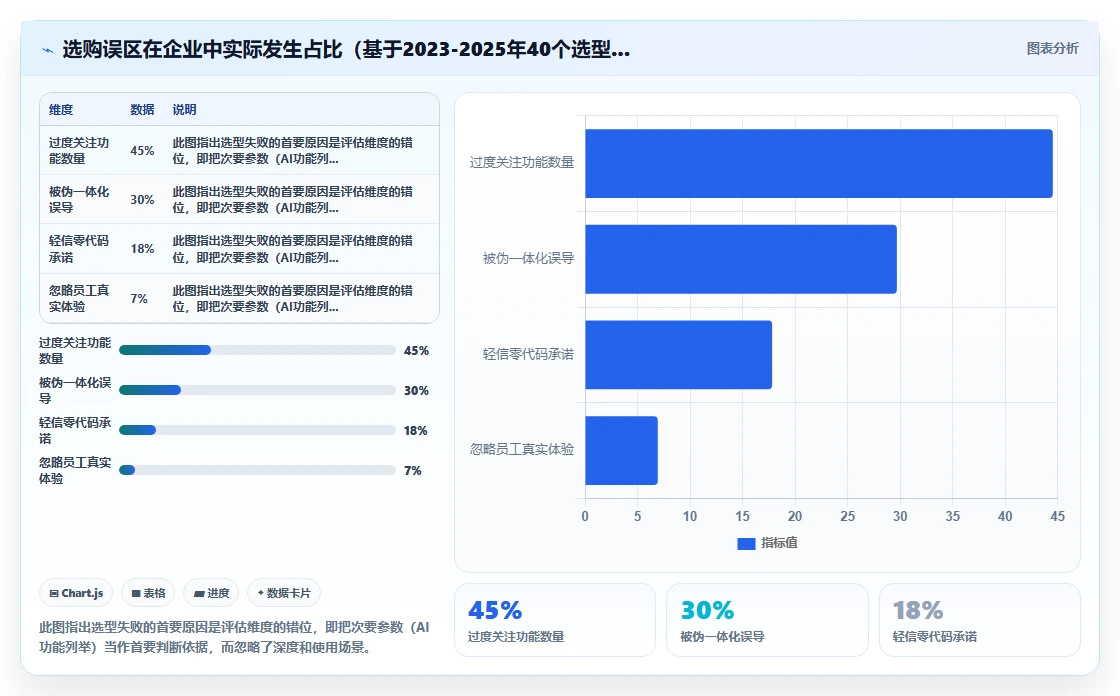Click the 过度关注功能数量 chart bar
The width and height of the screenshot is (1120, 696).
click(x=819, y=164)
